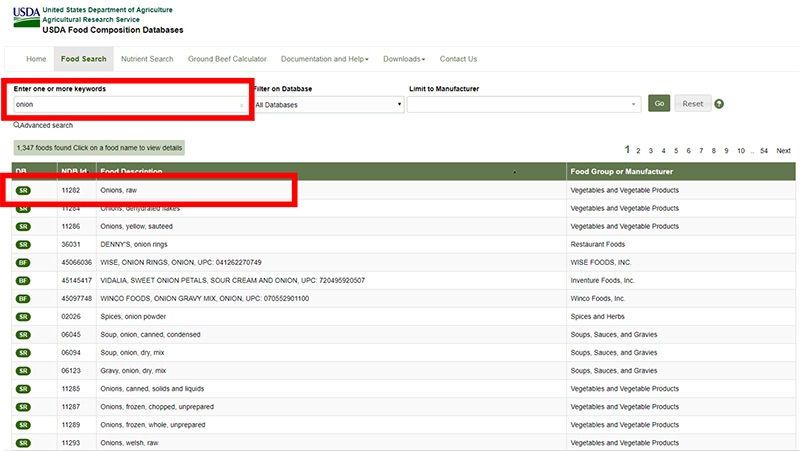This screenshot has height=451, width=800.
Task: Click the Reset button
Action: pyautogui.click(x=692, y=104)
